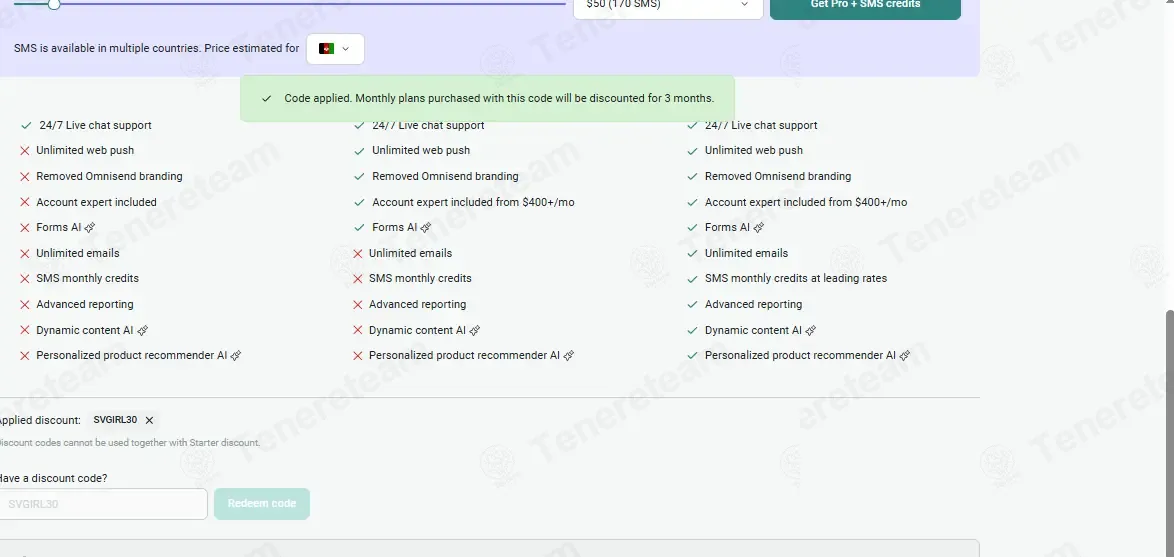Click the SMS monthly credits at leading rates text

click(x=796, y=278)
